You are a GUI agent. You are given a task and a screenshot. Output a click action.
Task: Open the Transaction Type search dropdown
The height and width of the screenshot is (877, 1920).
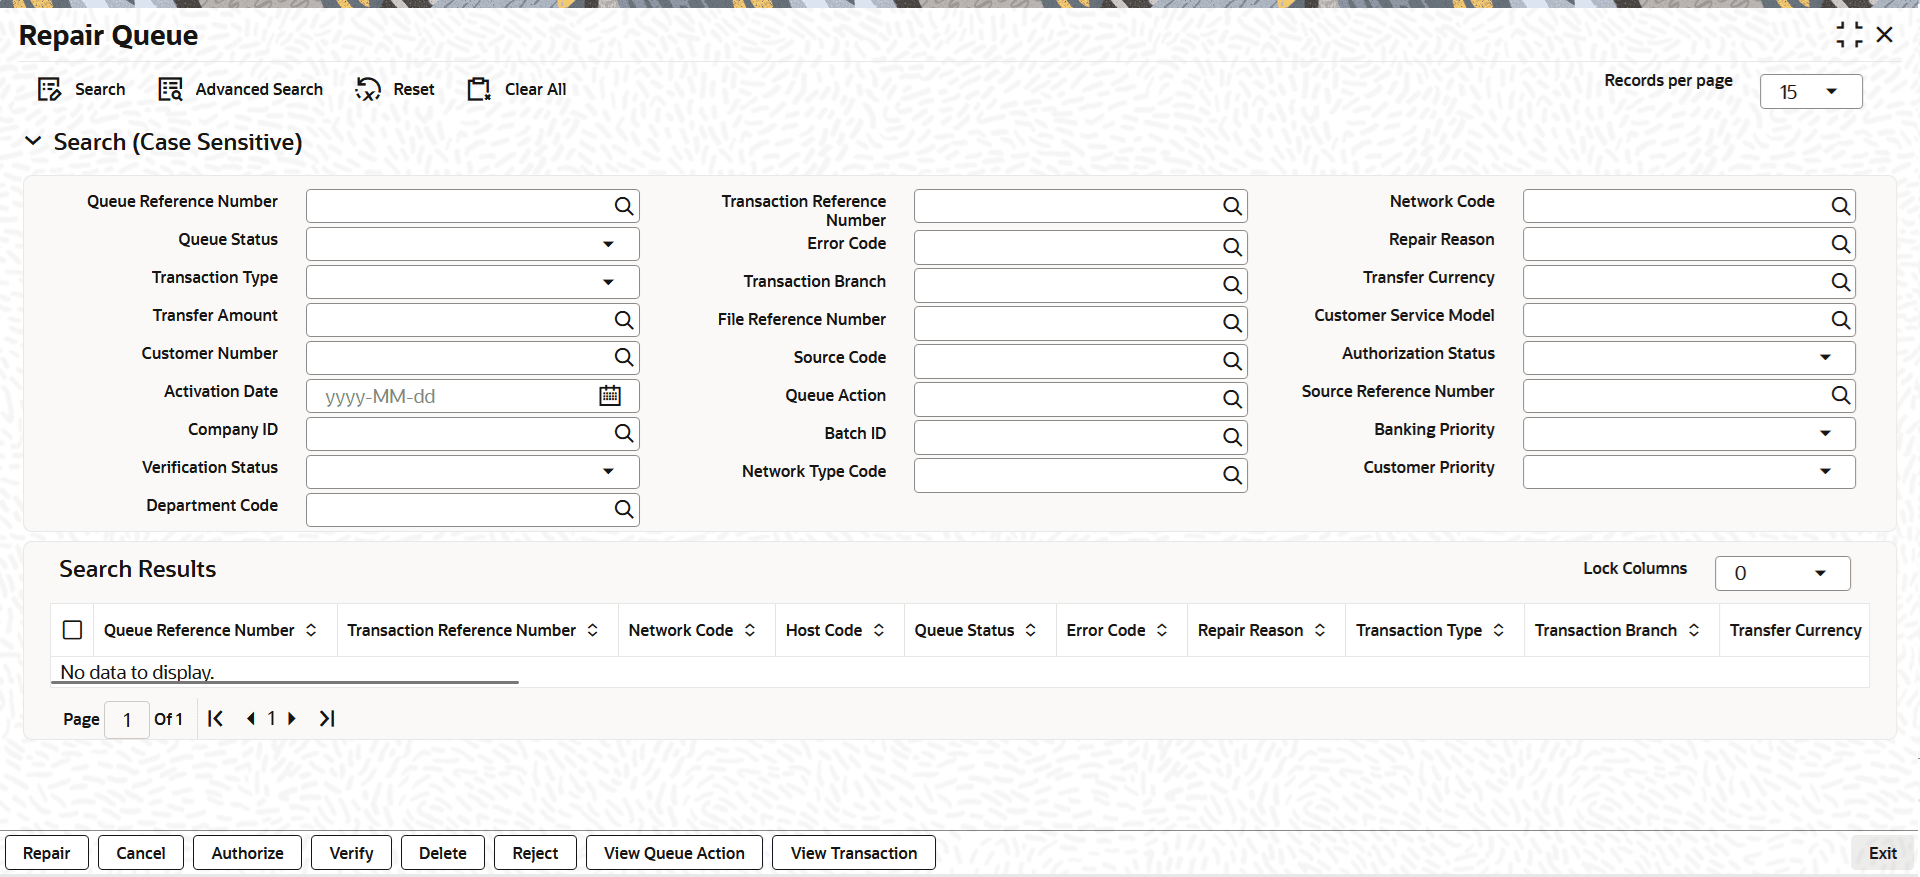(x=473, y=282)
